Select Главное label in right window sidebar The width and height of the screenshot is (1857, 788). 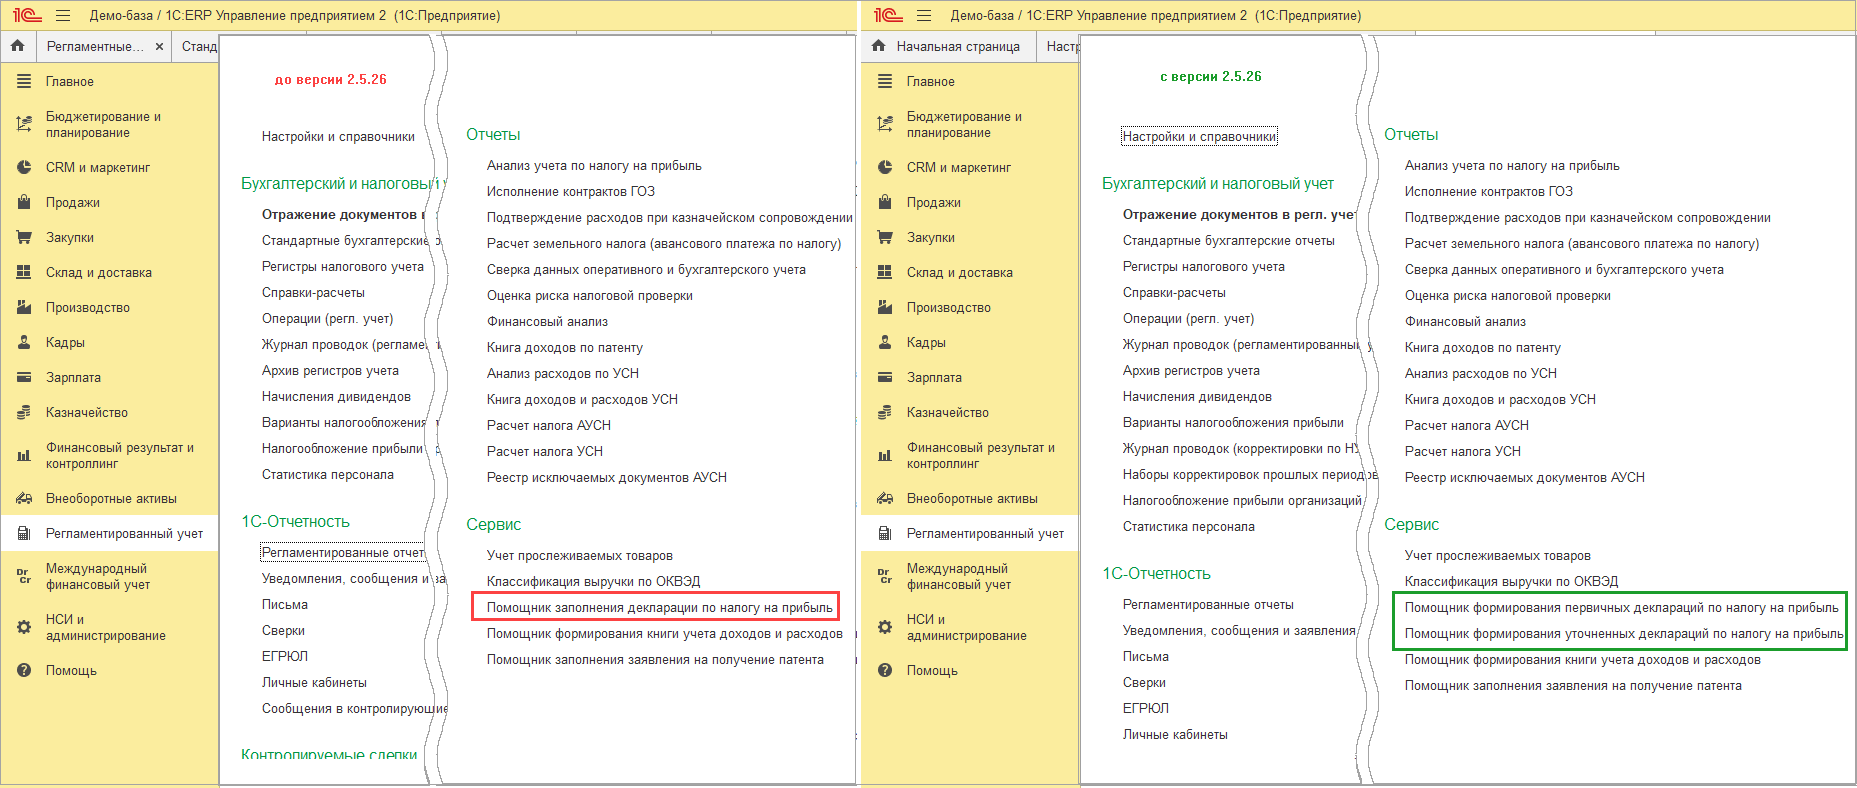coord(931,82)
